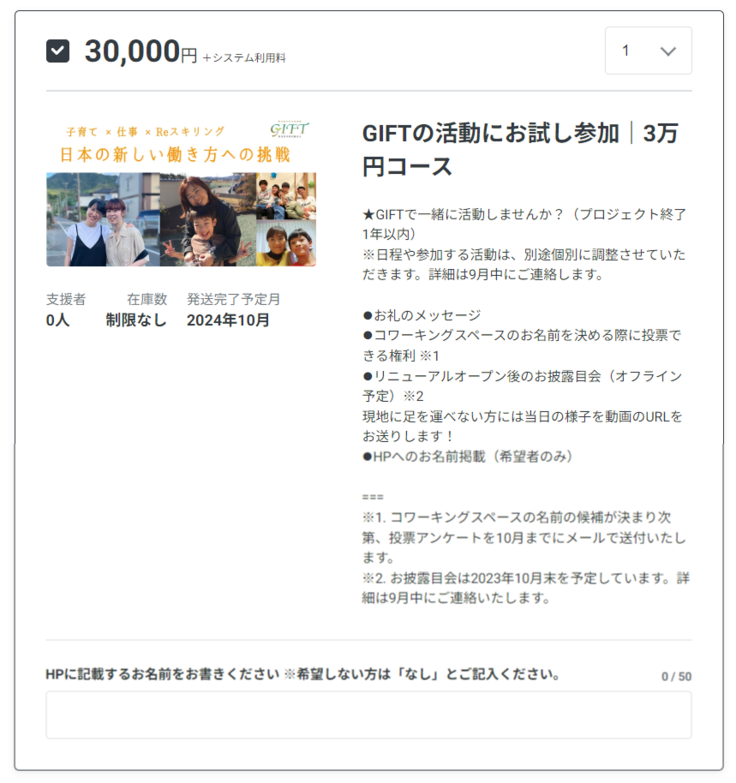Image resolution: width=736 pixels, height=783 pixels.
Task: Click the 0 / 50 character counter
Action: click(x=677, y=677)
